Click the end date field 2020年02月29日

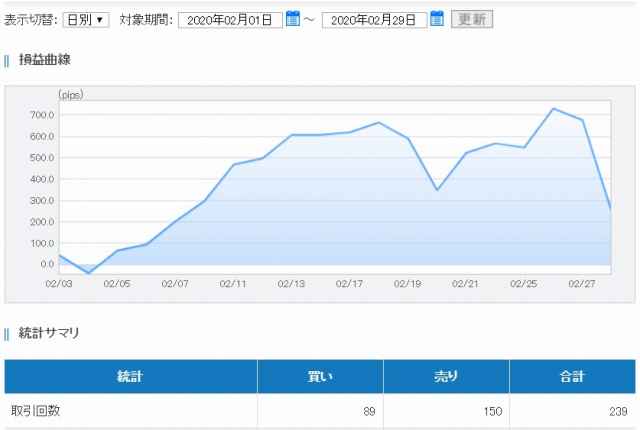pos(374,20)
